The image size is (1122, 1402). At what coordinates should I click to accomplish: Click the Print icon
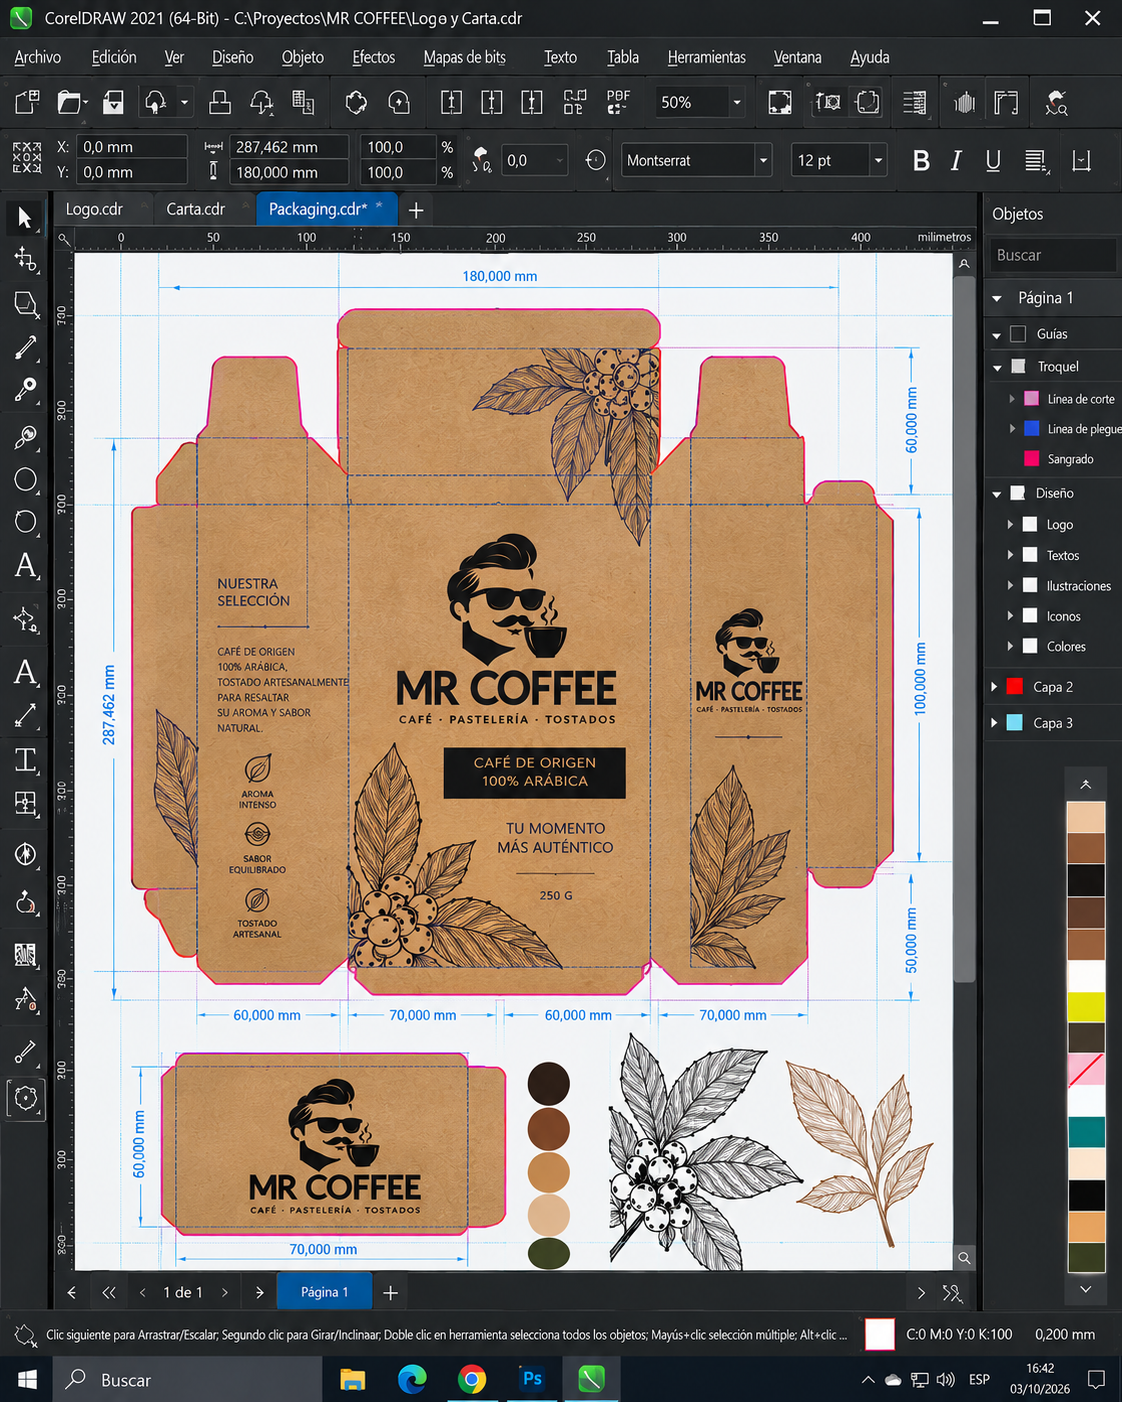click(x=220, y=102)
